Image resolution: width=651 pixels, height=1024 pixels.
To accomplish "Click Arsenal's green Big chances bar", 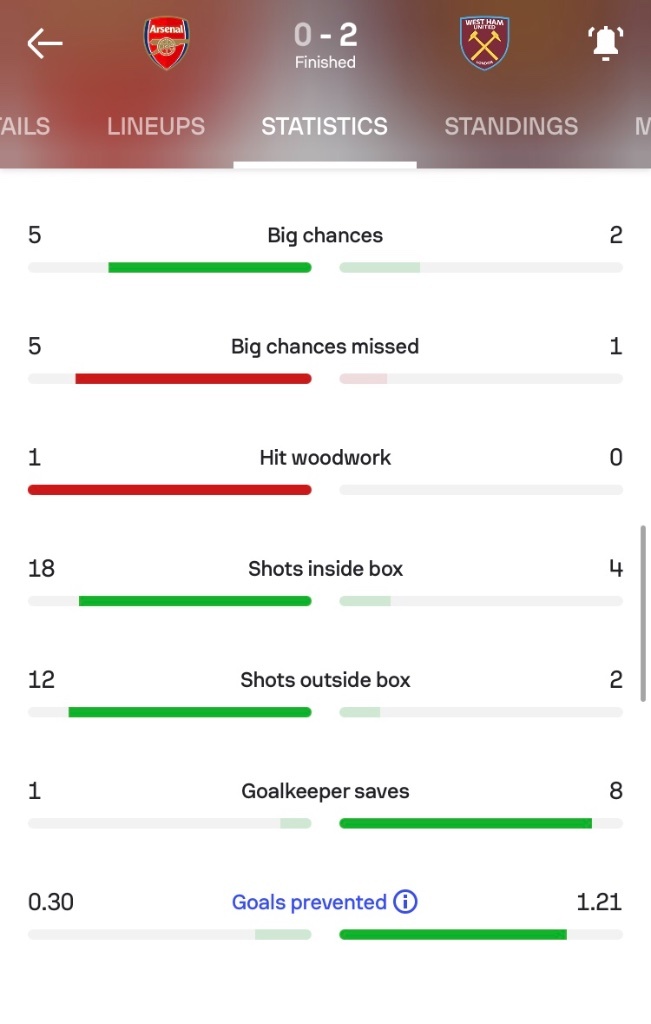I will click(210, 267).
